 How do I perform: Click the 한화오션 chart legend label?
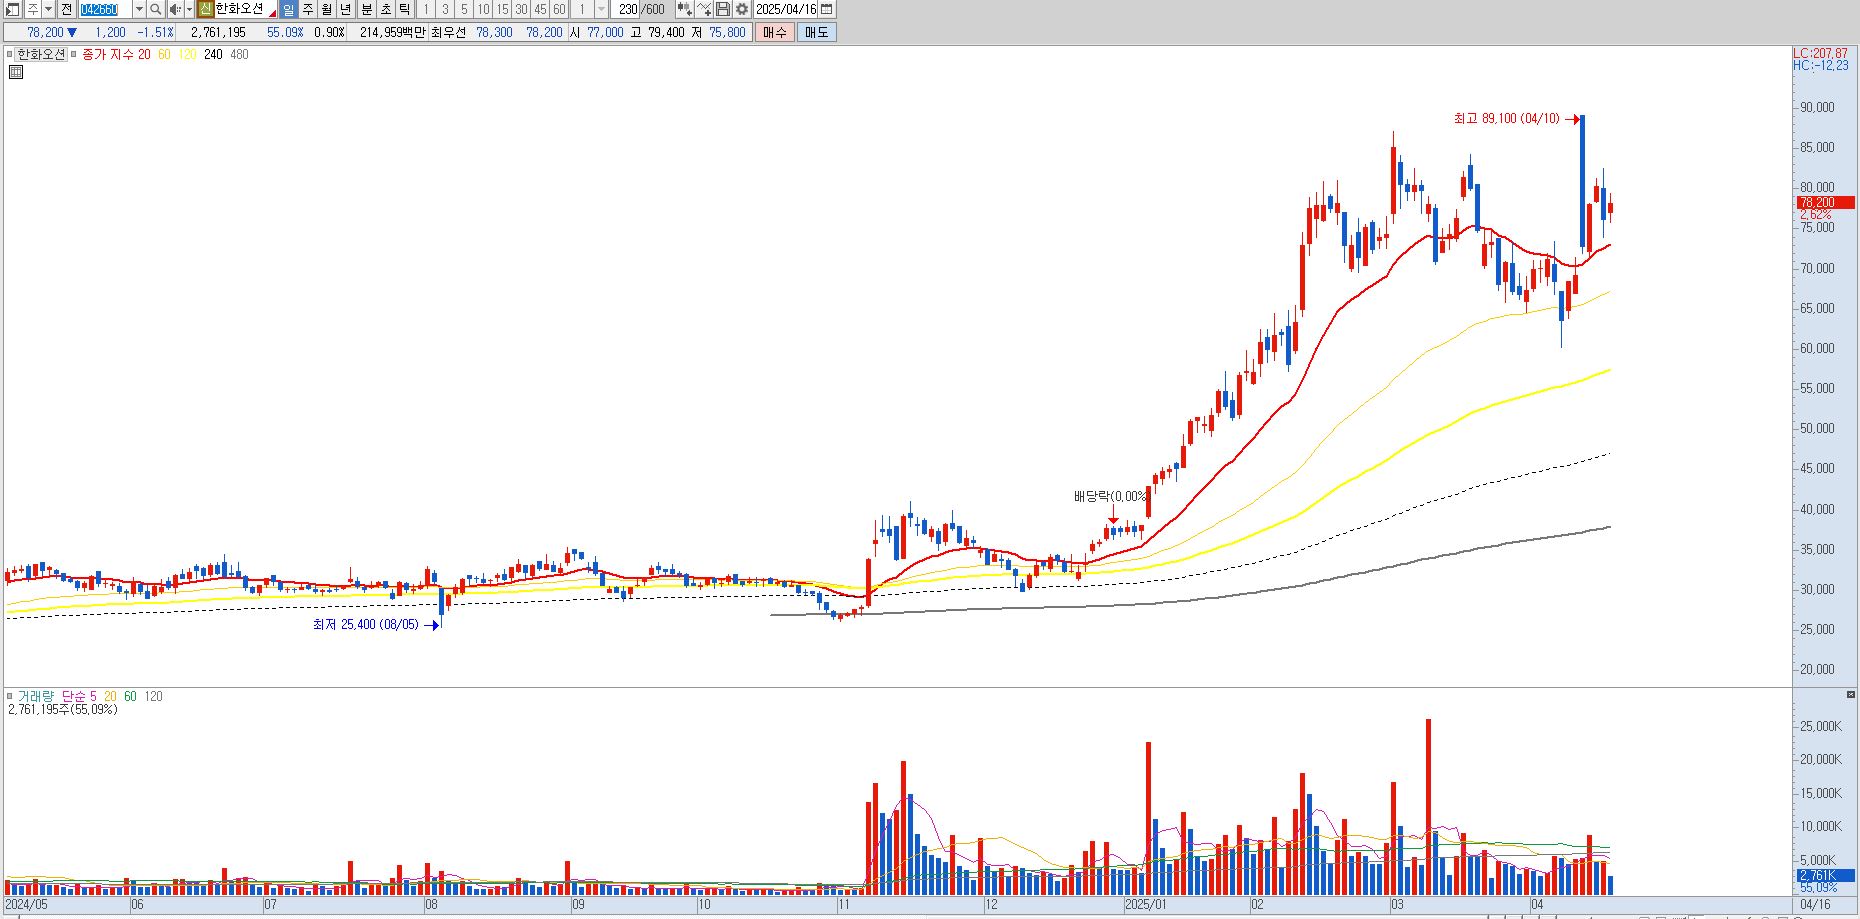coord(41,55)
